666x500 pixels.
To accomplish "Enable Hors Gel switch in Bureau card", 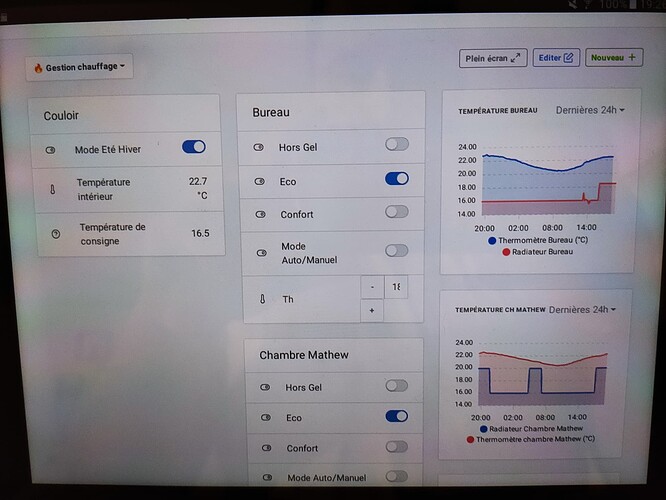I will [x=397, y=144].
